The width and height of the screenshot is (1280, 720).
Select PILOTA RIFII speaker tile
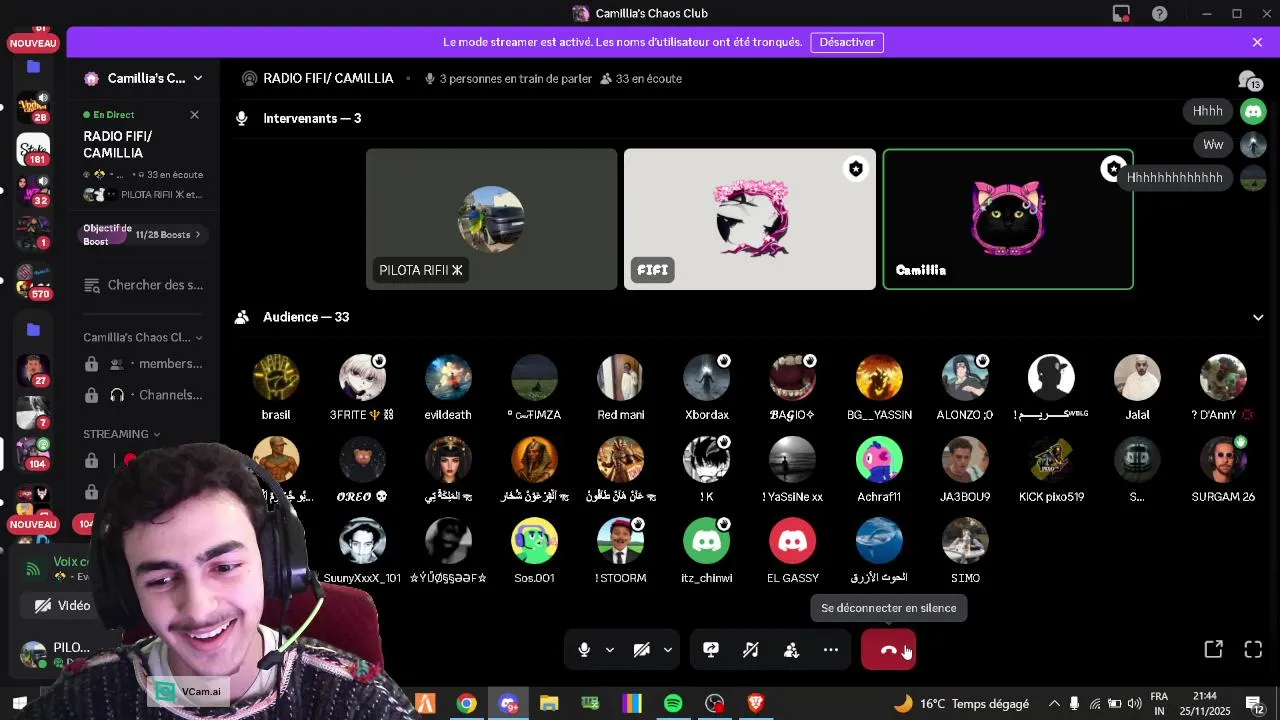(x=491, y=219)
